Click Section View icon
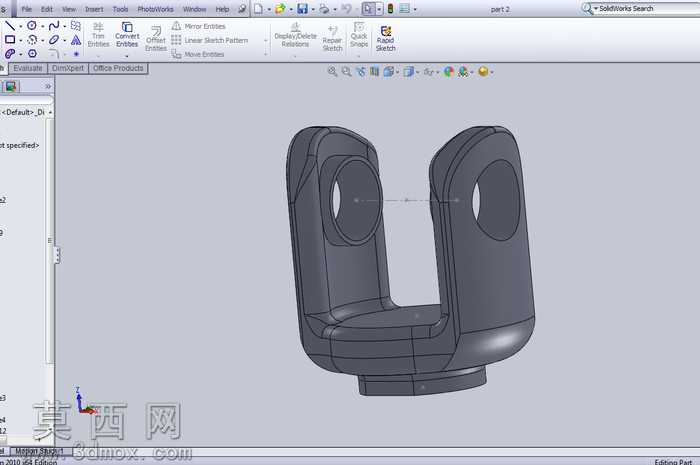Image resolution: width=700 pixels, height=465 pixels. (x=375, y=71)
